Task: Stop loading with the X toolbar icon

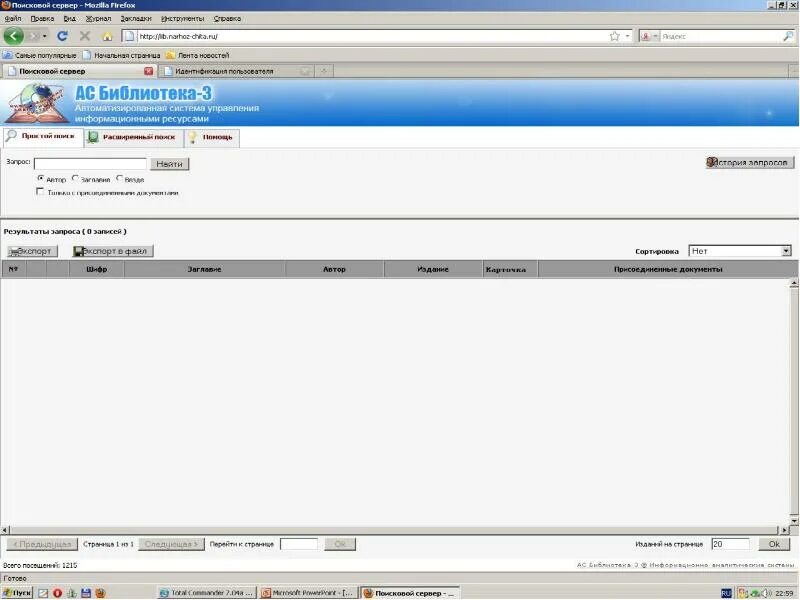Action: [85, 36]
